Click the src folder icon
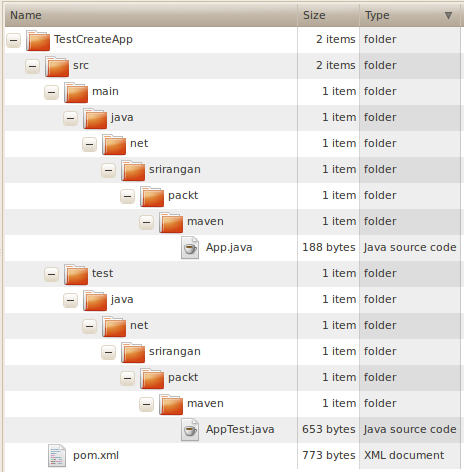Image resolution: width=464 pixels, height=472 pixels. 57,66
